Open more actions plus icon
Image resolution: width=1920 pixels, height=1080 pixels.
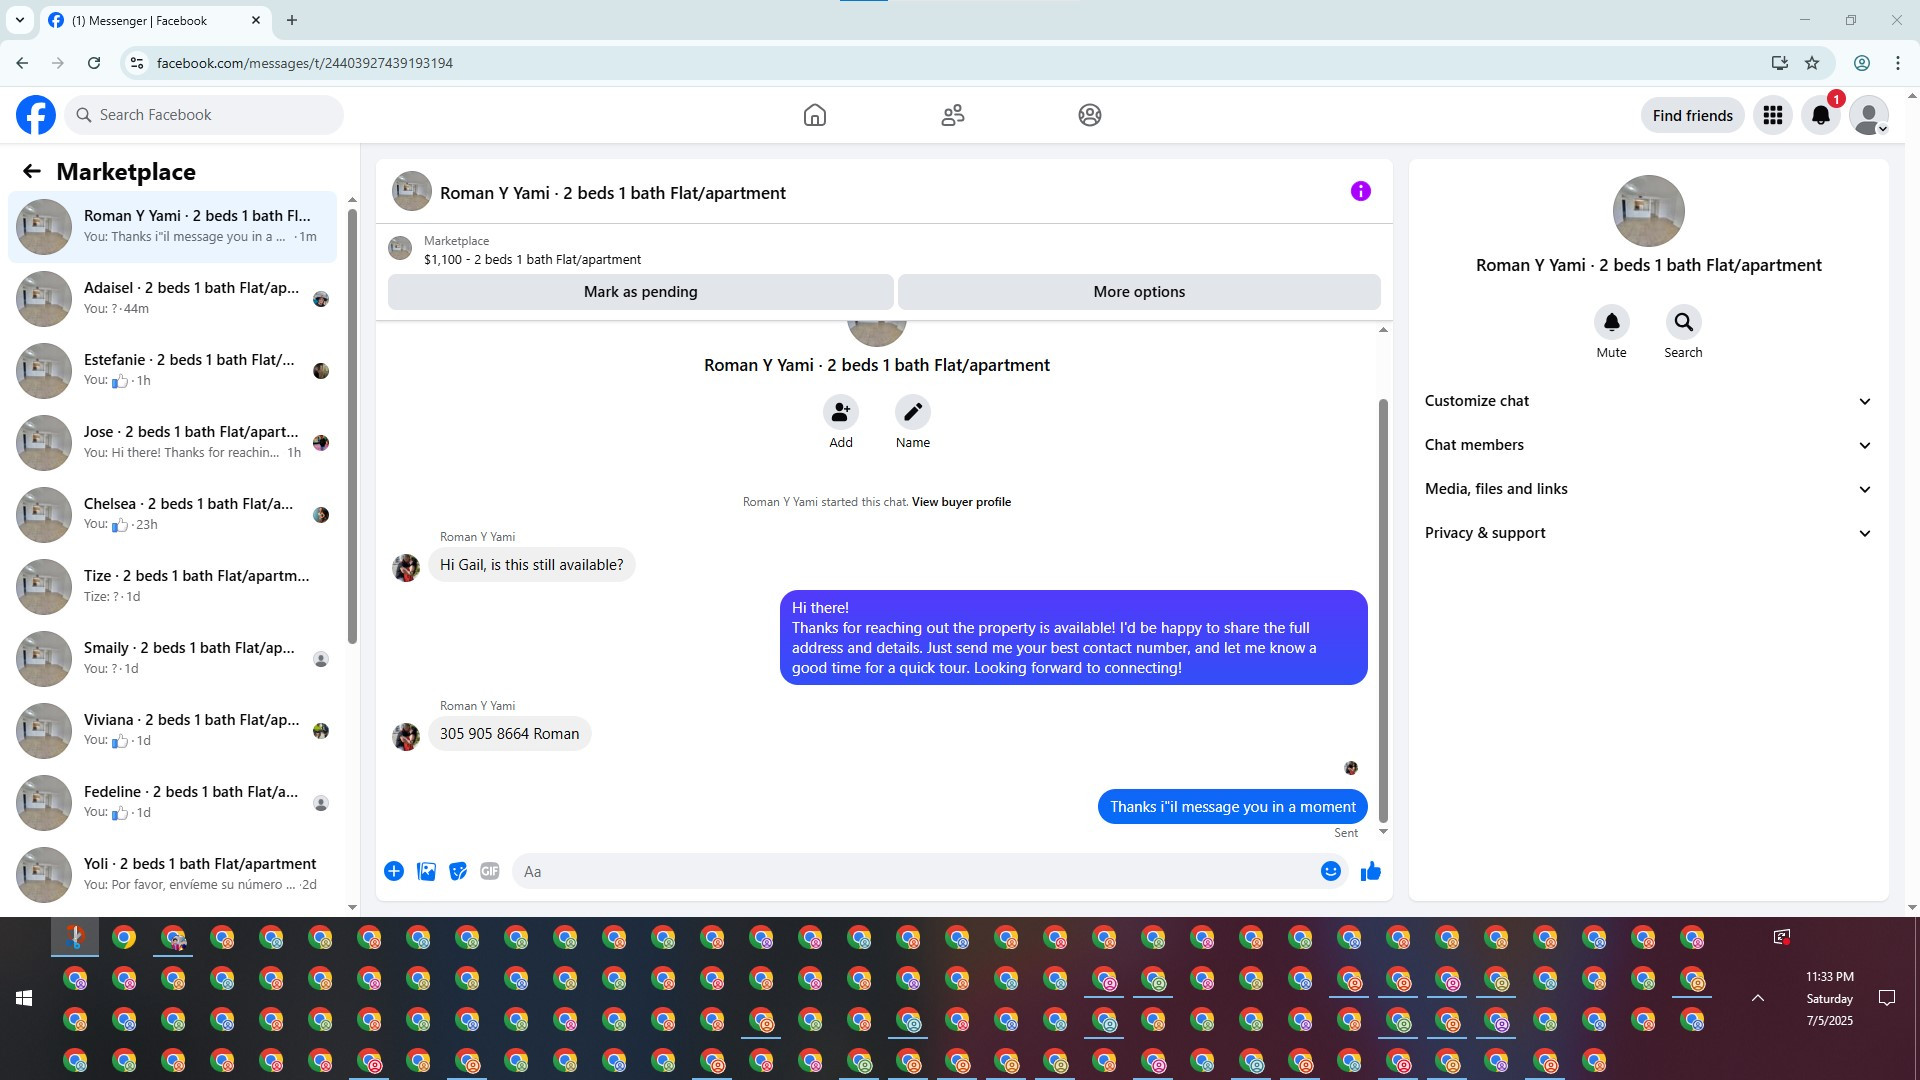(394, 871)
